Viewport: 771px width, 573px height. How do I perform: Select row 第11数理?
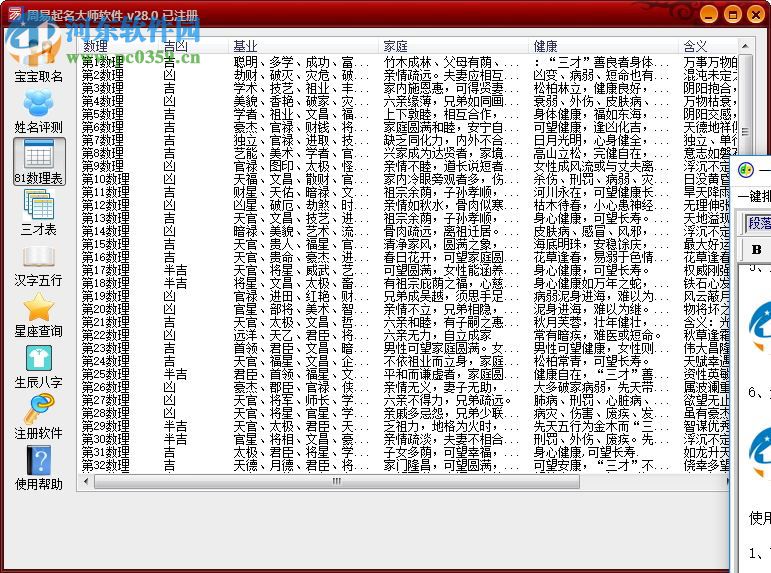[x=404, y=192]
